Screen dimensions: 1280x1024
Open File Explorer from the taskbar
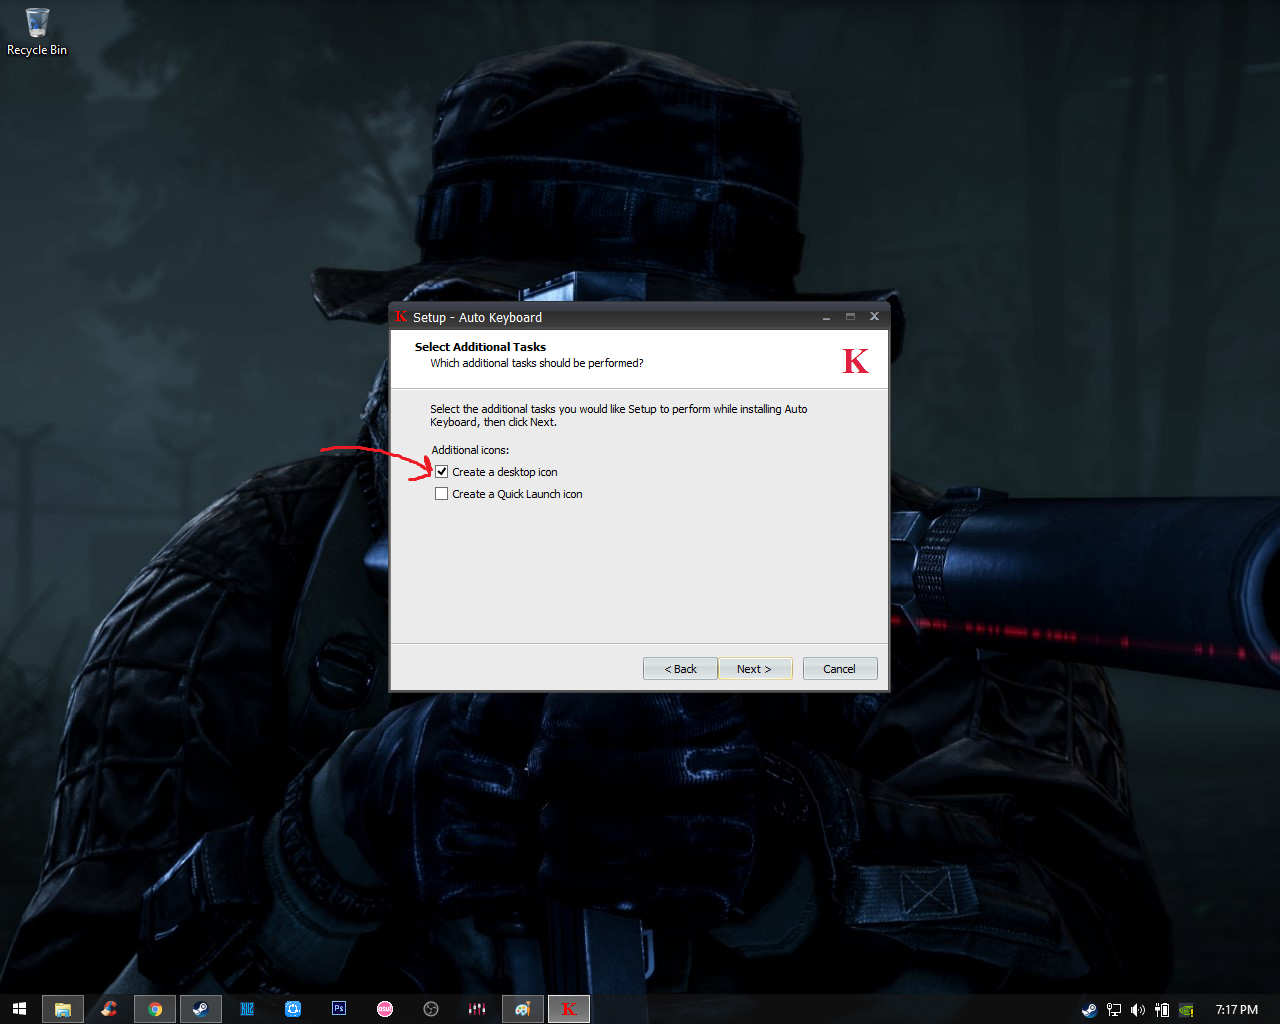tap(62, 1009)
